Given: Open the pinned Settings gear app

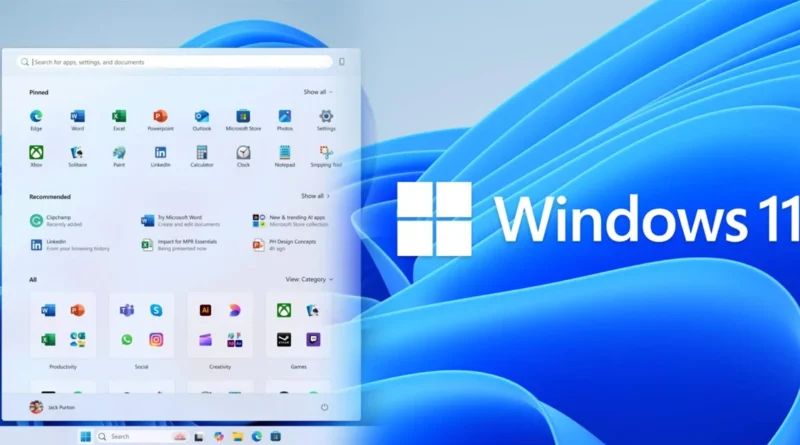Looking at the screenshot, I should pyautogui.click(x=326, y=120).
